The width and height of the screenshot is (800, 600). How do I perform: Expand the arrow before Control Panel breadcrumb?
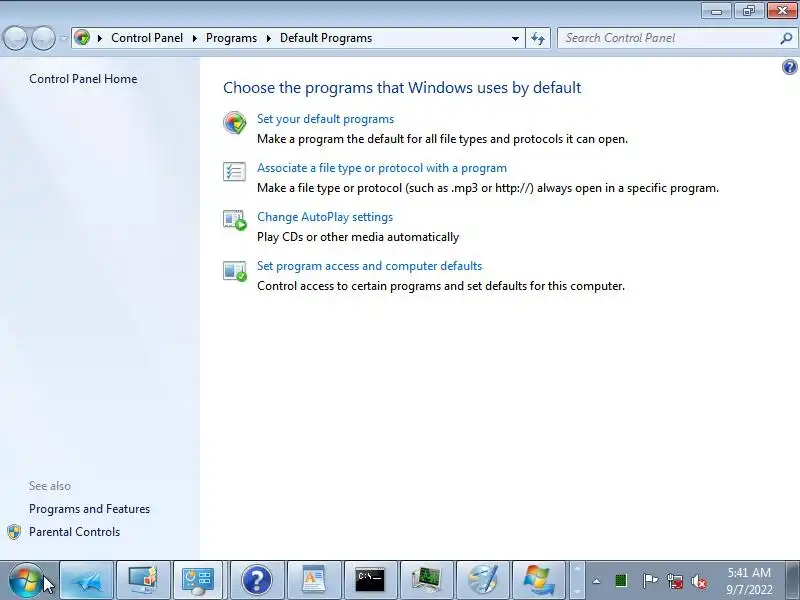pos(100,38)
